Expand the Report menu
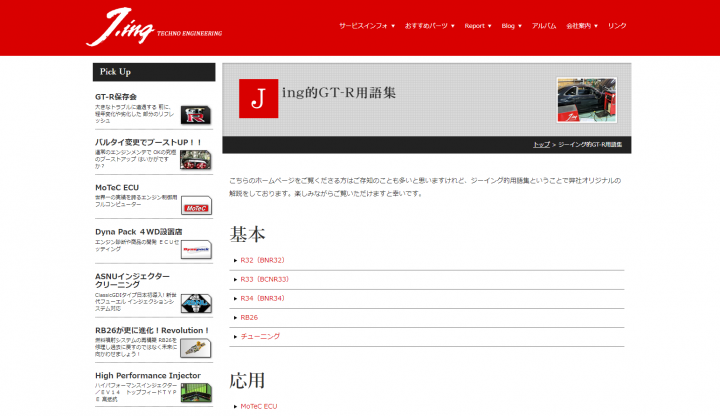The height and width of the screenshot is (416, 720). pos(478,26)
